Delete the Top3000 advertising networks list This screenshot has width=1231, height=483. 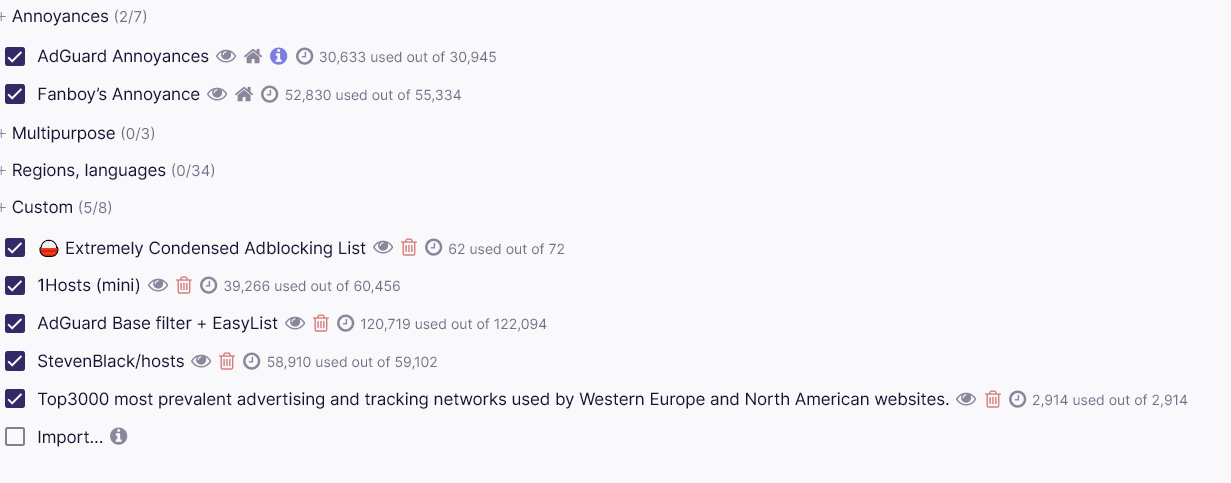coord(993,400)
